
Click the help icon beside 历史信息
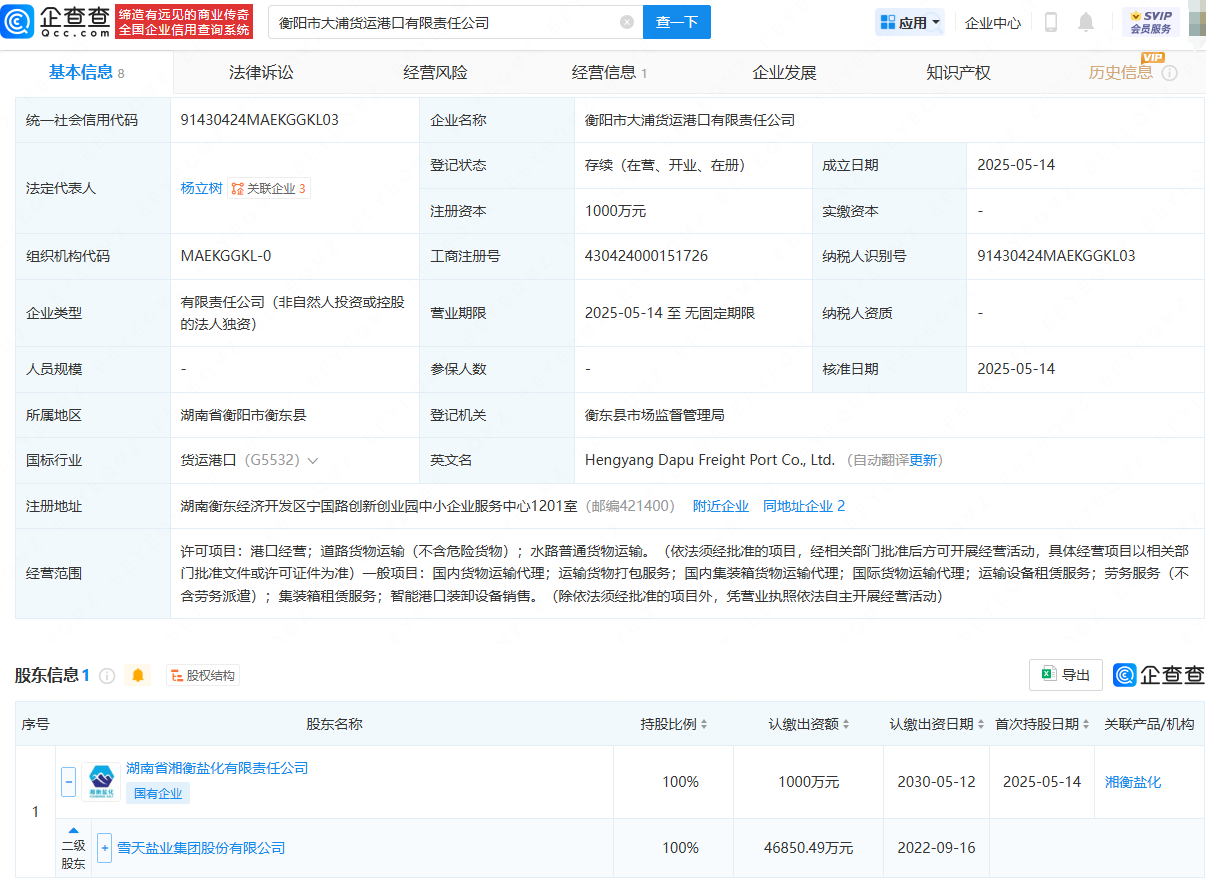click(x=1169, y=73)
